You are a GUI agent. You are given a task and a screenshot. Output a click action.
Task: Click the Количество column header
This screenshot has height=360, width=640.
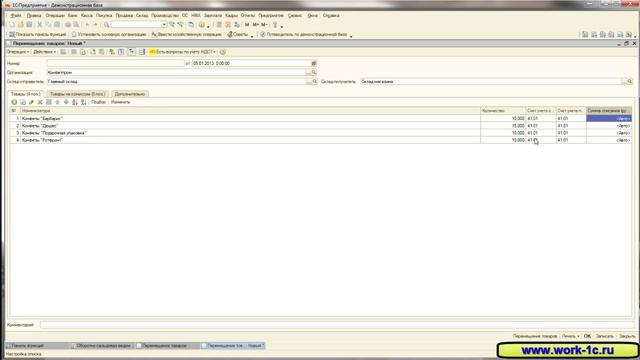503,111
